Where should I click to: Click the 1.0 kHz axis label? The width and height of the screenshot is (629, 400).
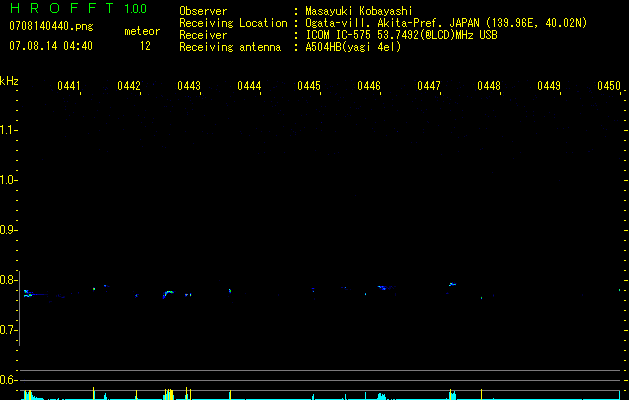coord(7,180)
